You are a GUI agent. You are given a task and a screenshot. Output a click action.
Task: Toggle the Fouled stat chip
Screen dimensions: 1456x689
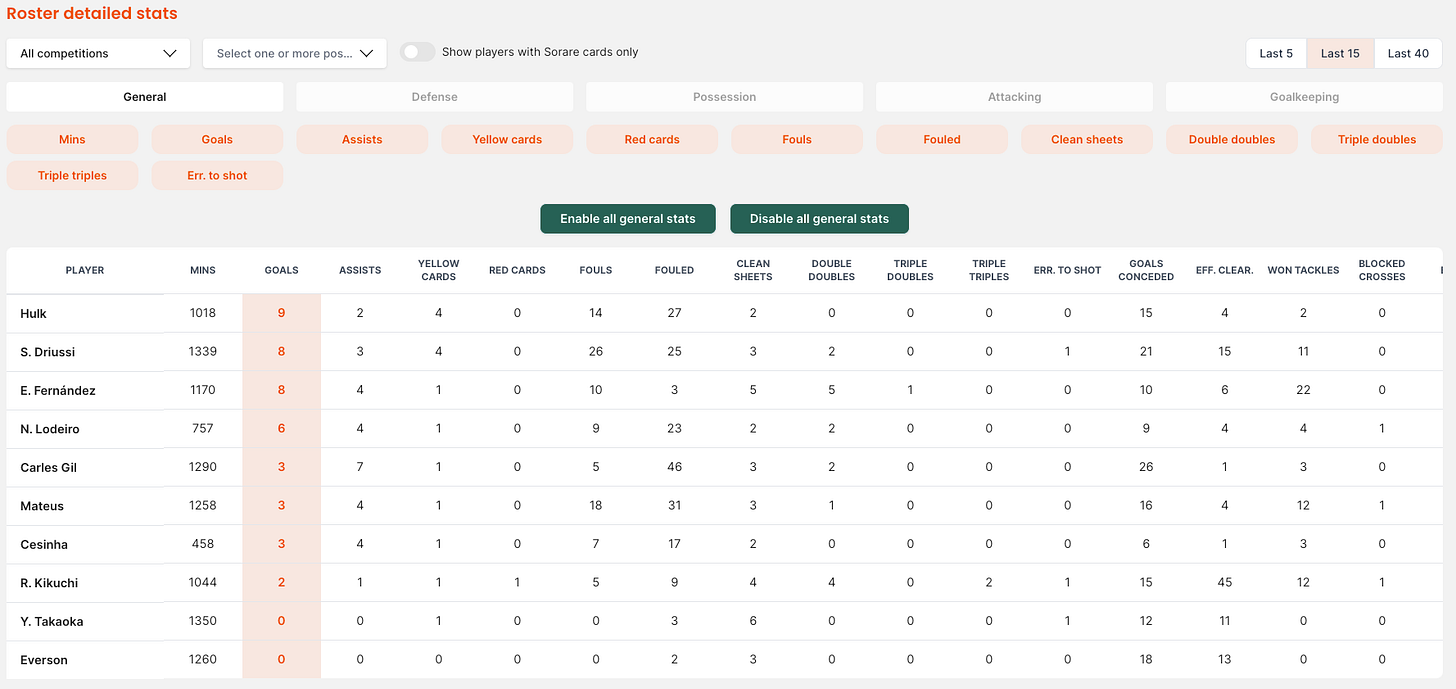(942, 139)
